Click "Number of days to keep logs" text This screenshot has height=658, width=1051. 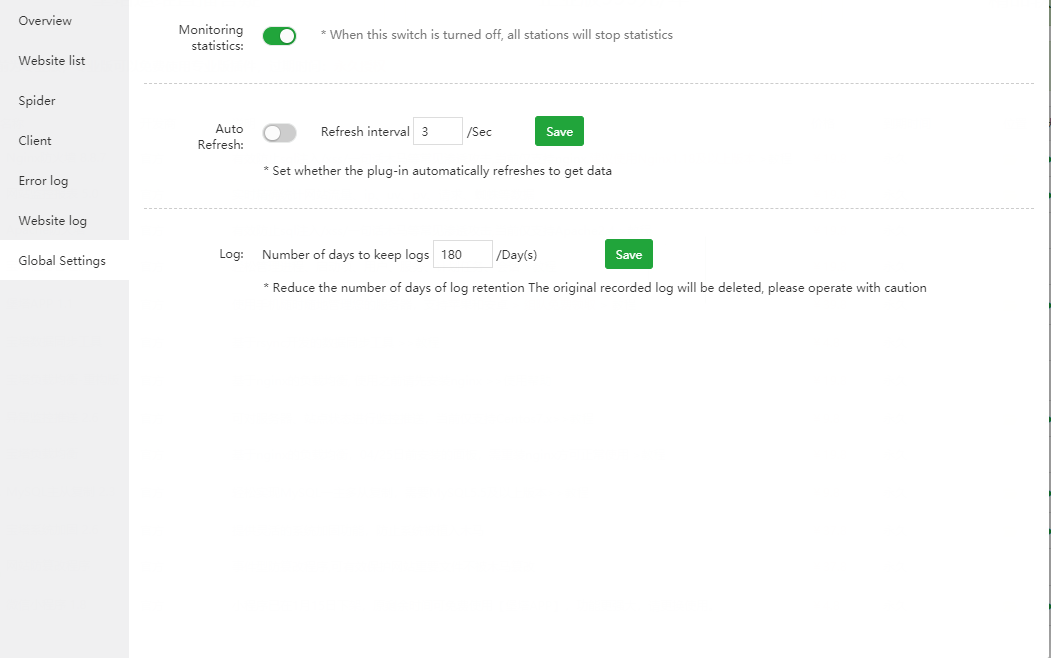[345, 255]
